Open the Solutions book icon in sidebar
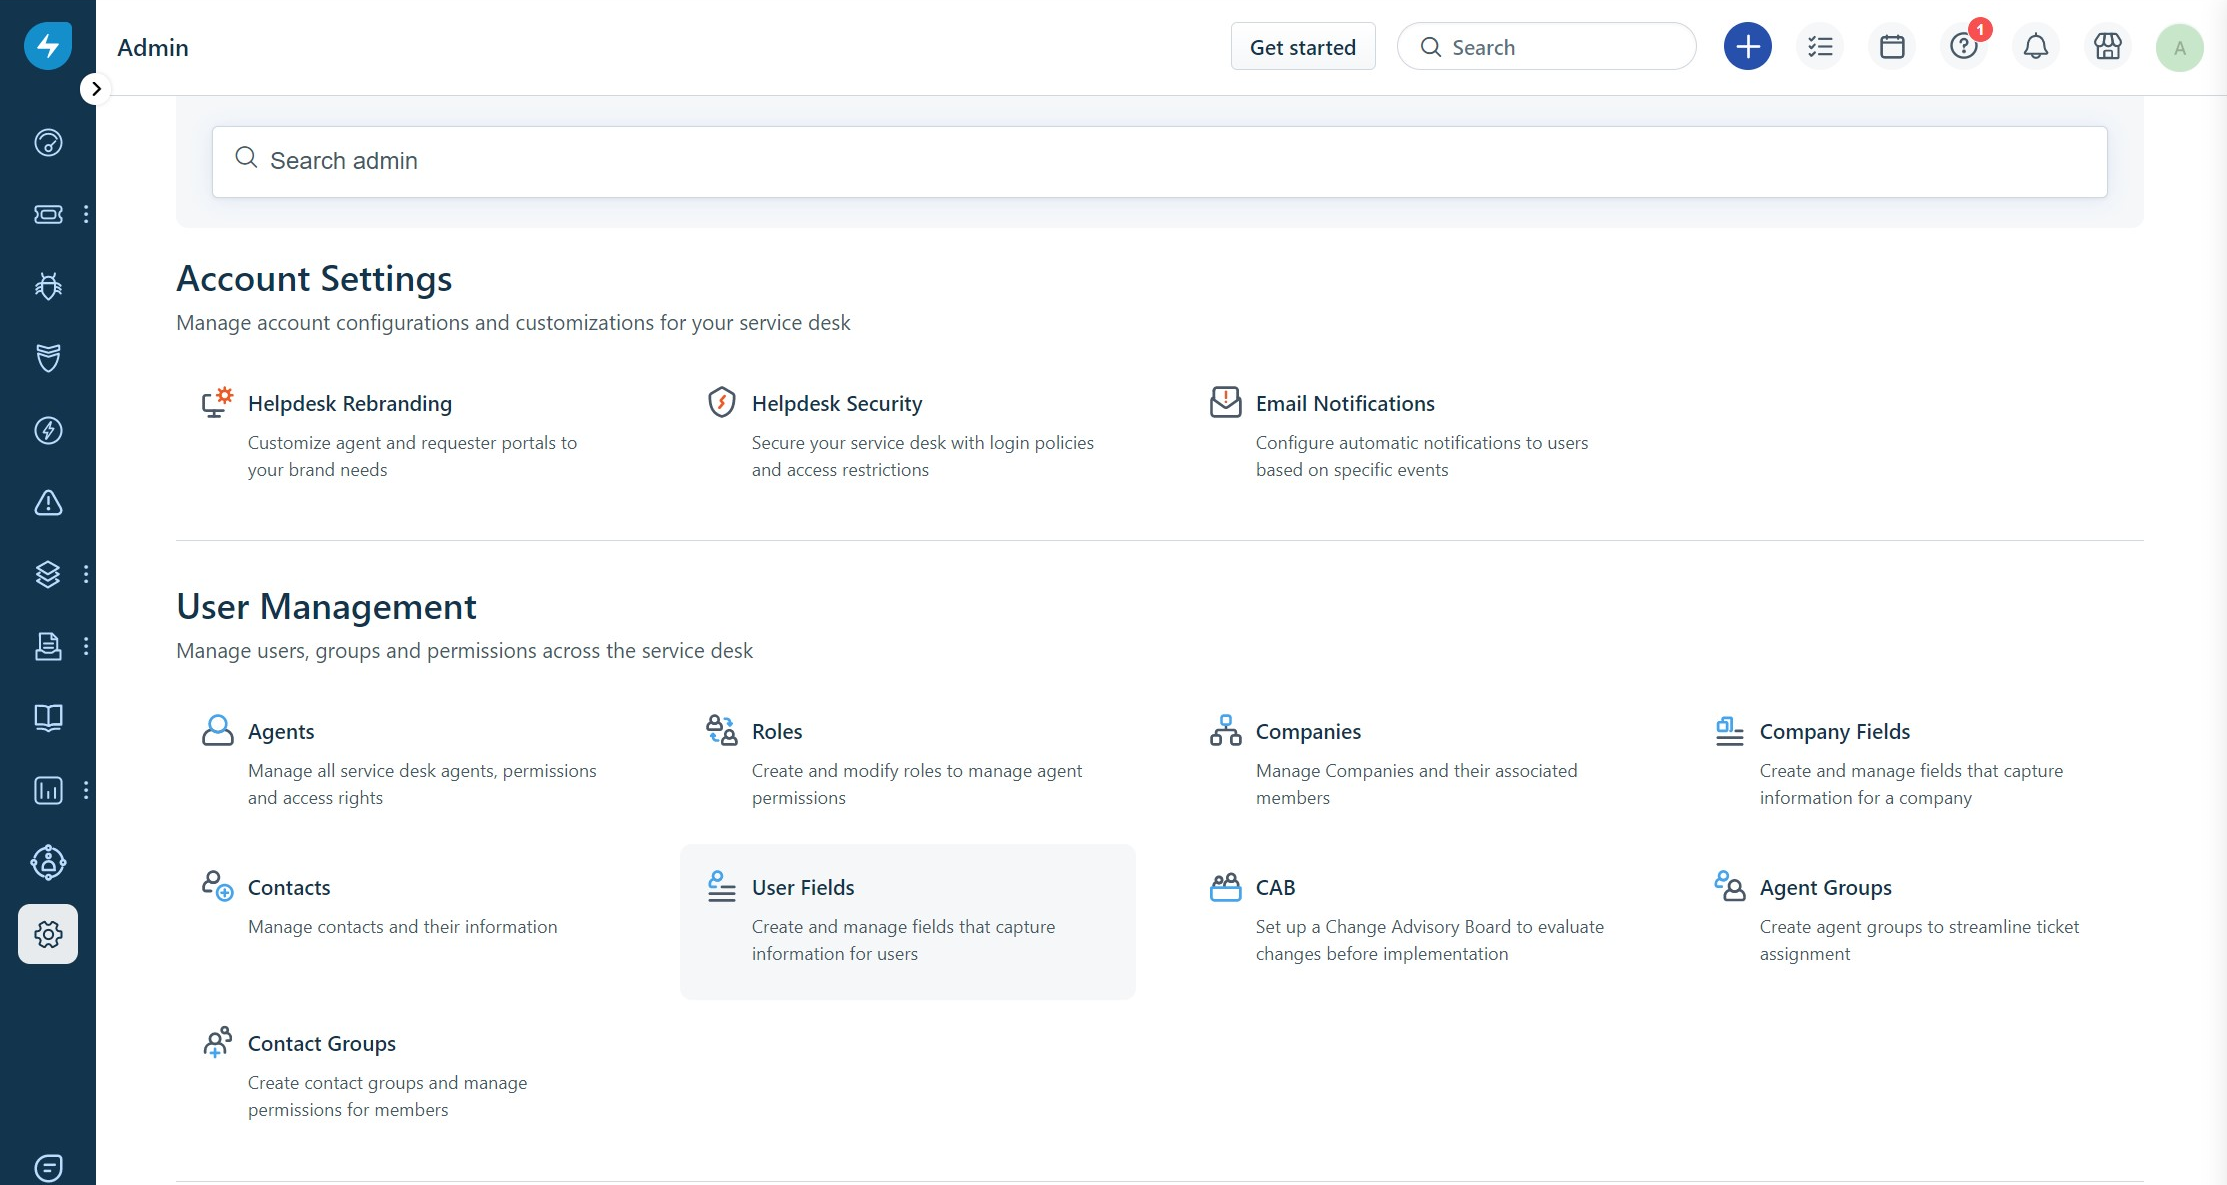The height and width of the screenshot is (1185, 2227). coord(48,718)
